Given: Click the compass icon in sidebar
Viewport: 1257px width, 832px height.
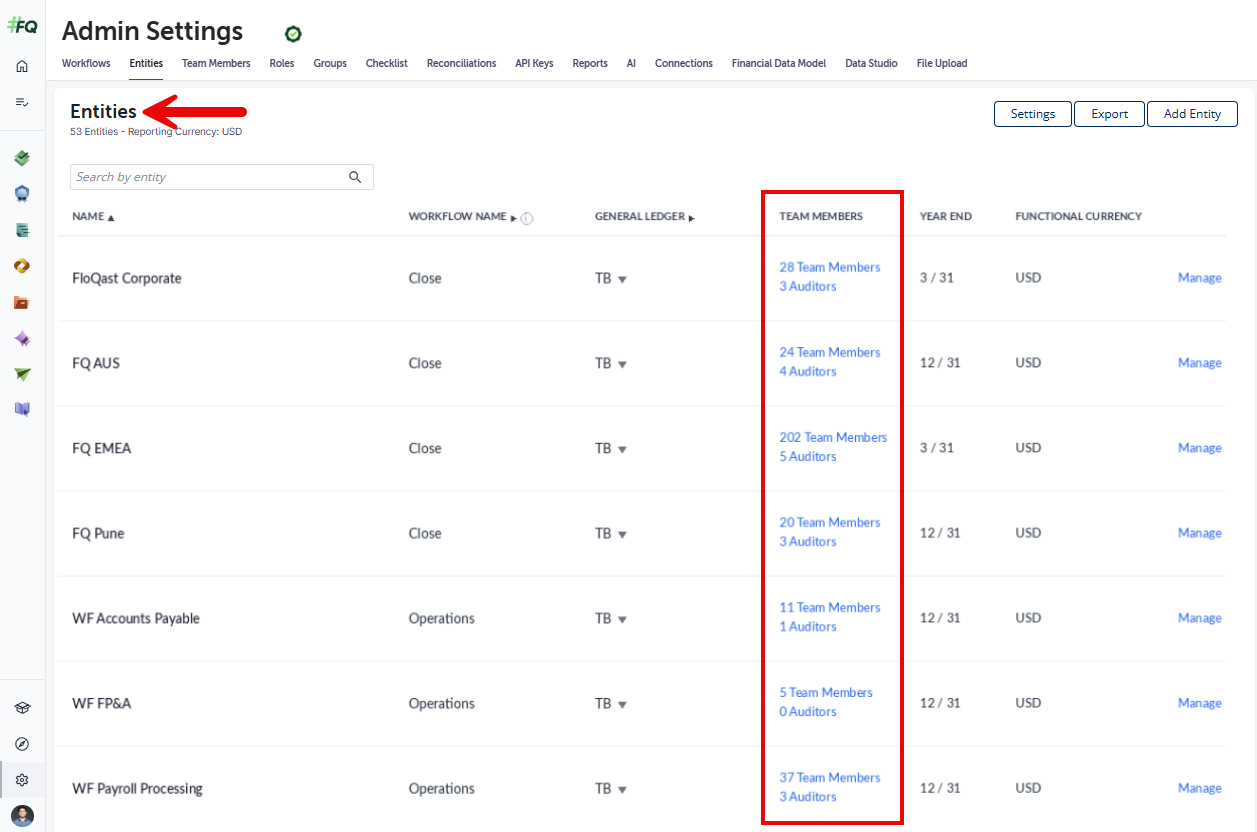Looking at the screenshot, I should tap(22, 744).
